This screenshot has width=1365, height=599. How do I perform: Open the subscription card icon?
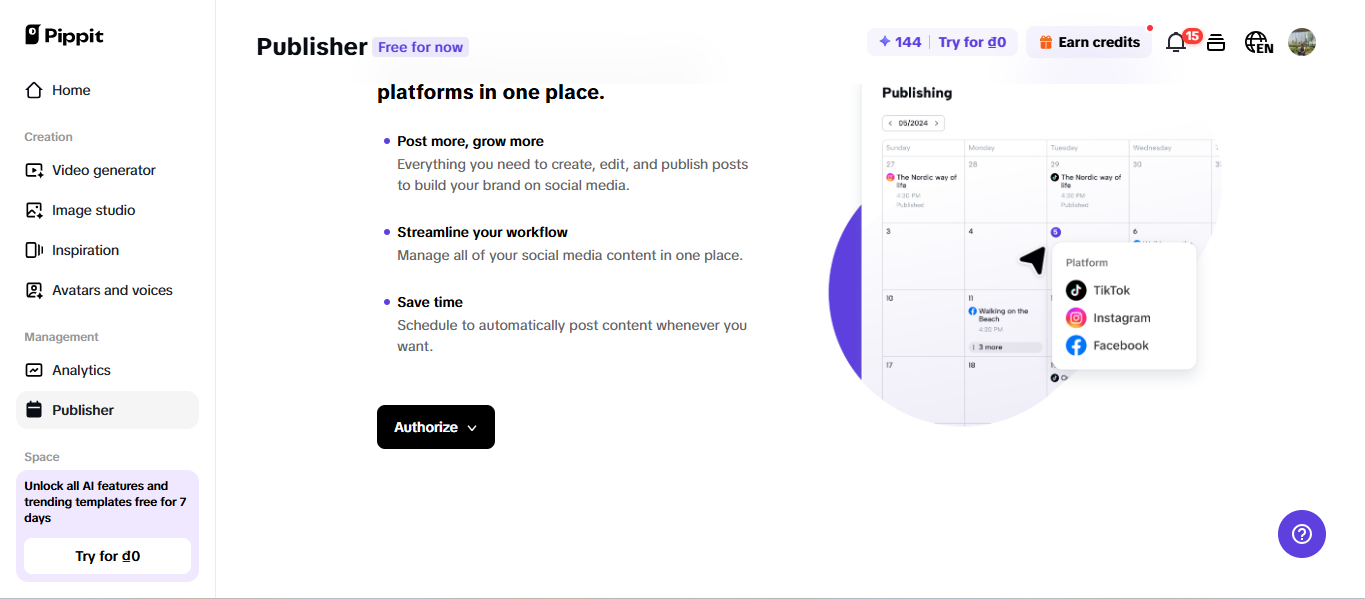1216,41
